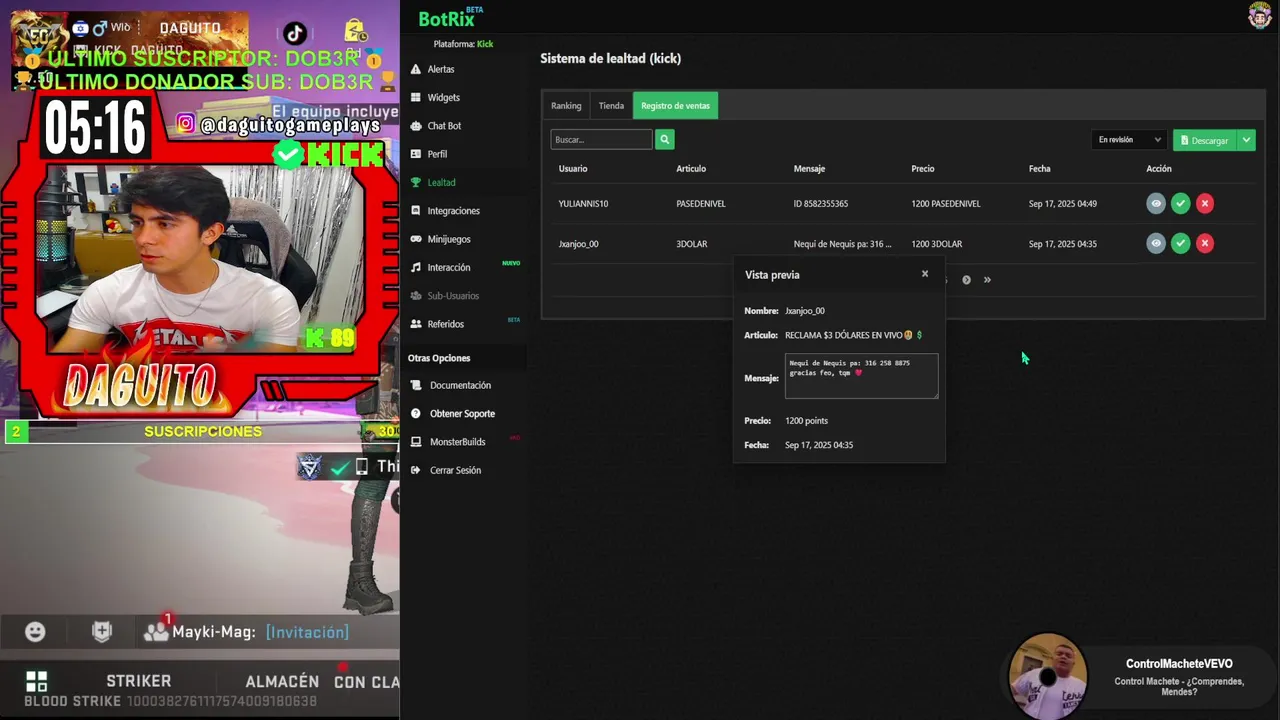1280x720 pixels.
Task: Open ALMACÉN tab in the game
Action: [x=282, y=681]
